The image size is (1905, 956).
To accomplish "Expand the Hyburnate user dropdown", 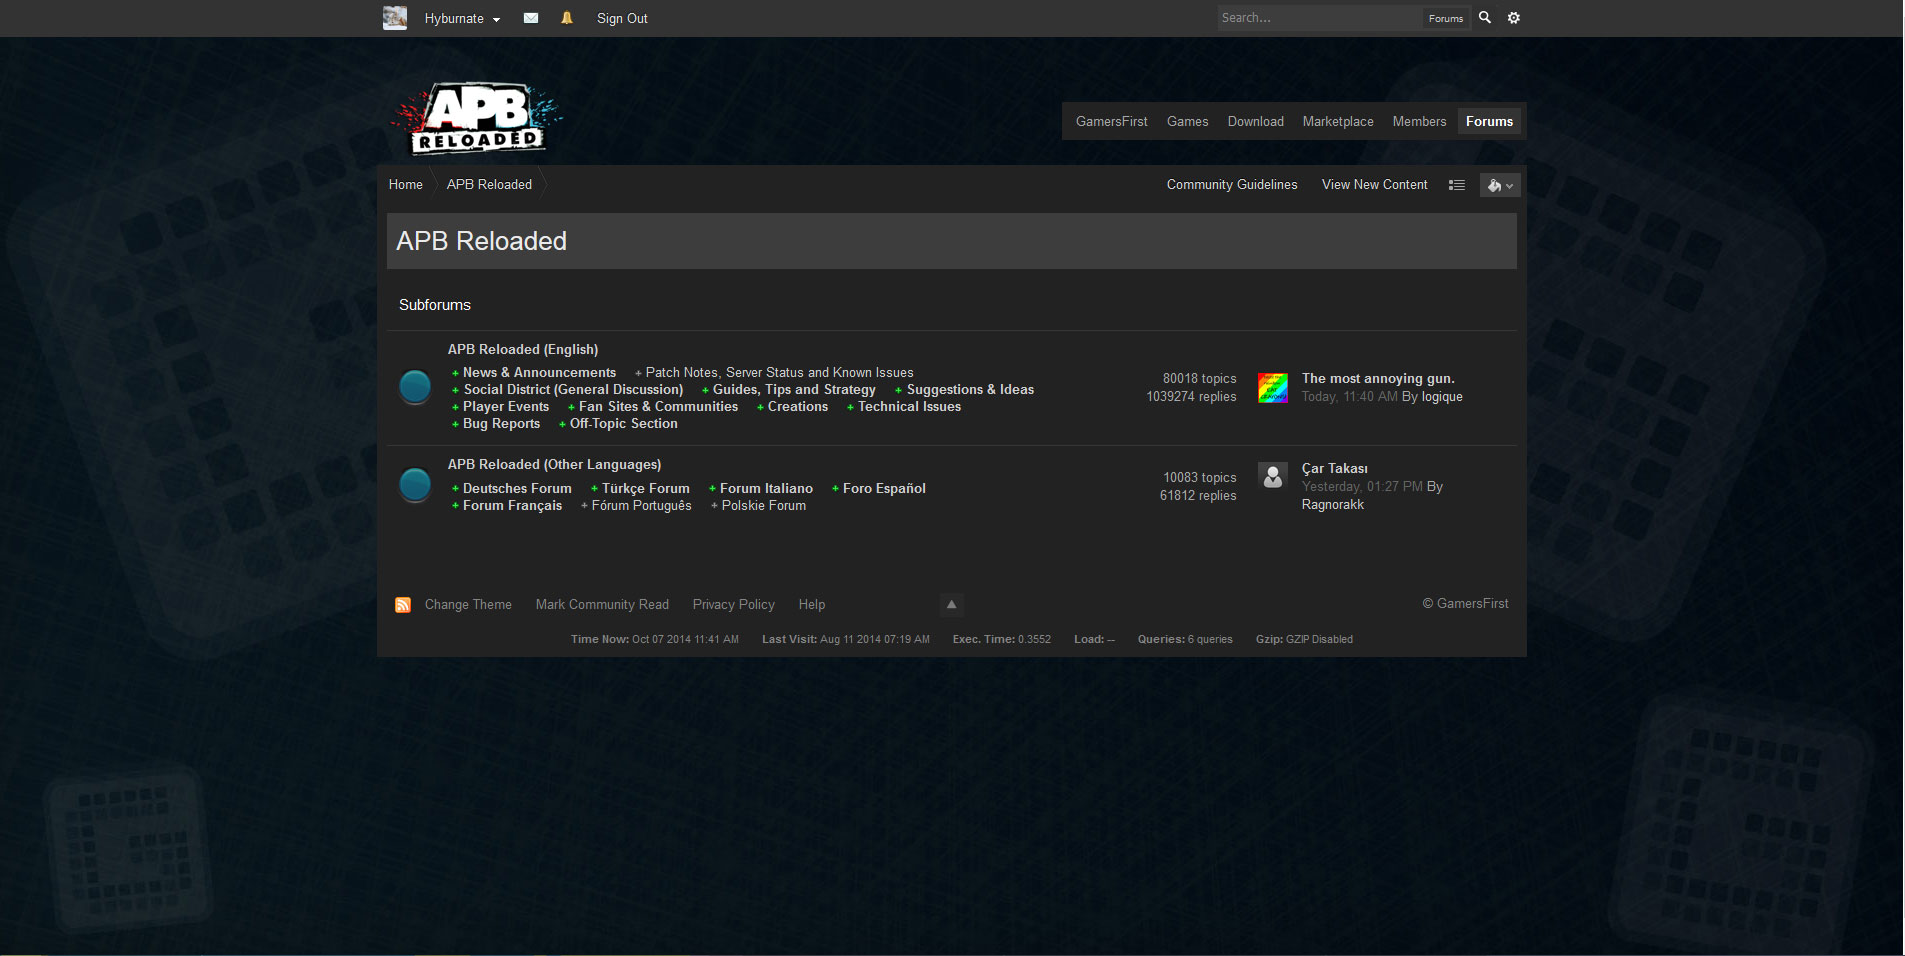I will (x=462, y=19).
